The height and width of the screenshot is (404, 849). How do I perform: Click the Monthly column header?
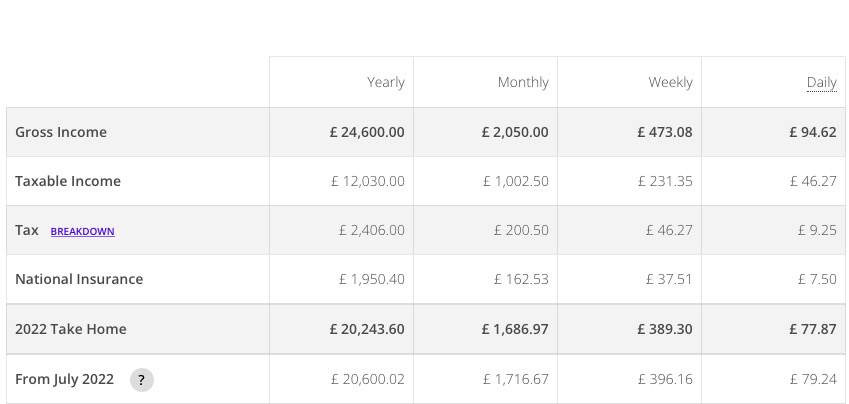click(x=523, y=82)
